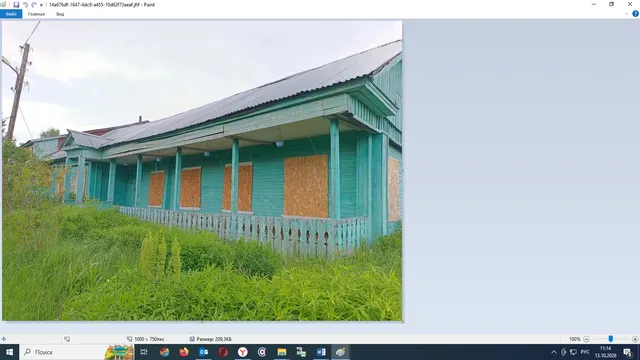640x360 pixels.
Task: Open Word from the taskbar
Action: click(x=321, y=352)
